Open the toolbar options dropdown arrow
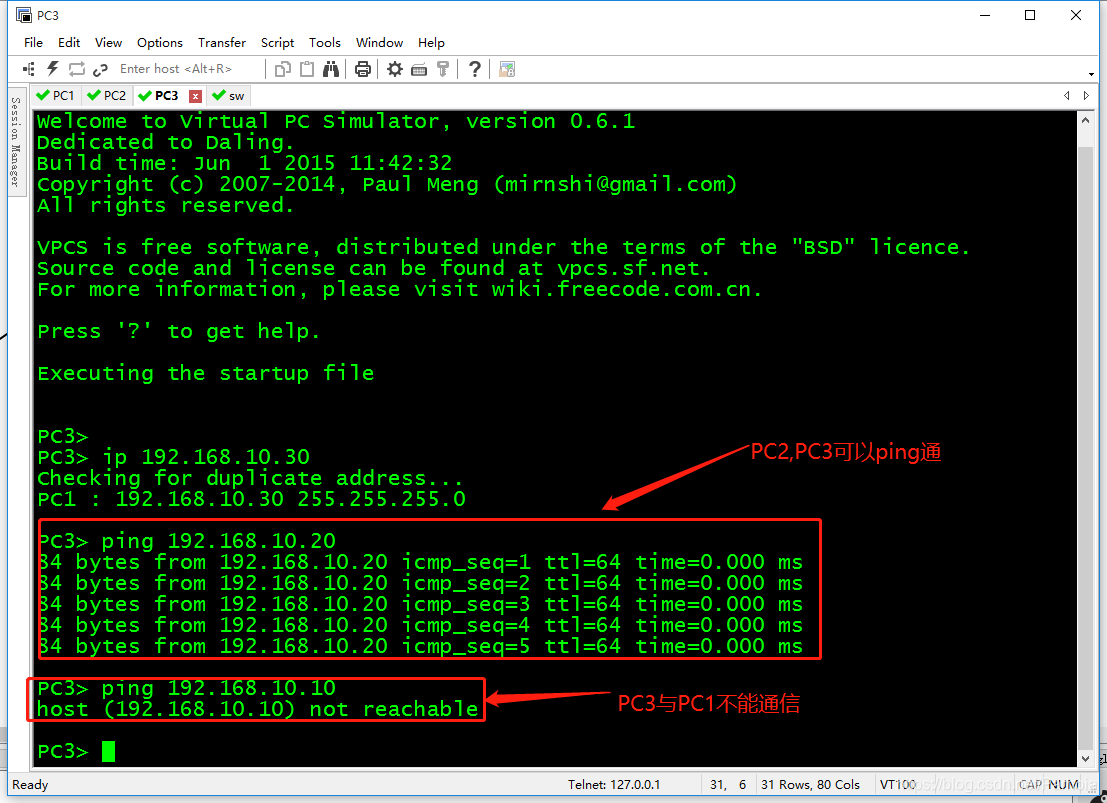The image size is (1107, 803). [x=1091, y=73]
